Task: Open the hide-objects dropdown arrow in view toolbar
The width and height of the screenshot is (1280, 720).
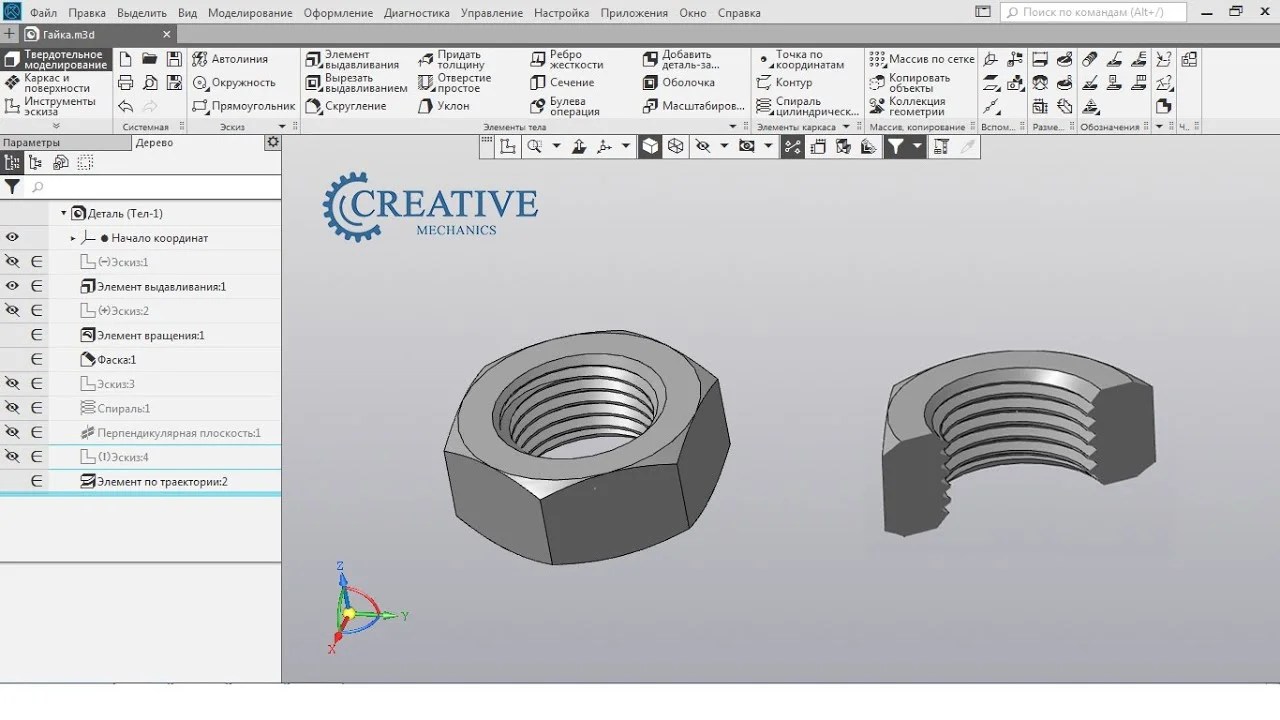Action: (724, 147)
